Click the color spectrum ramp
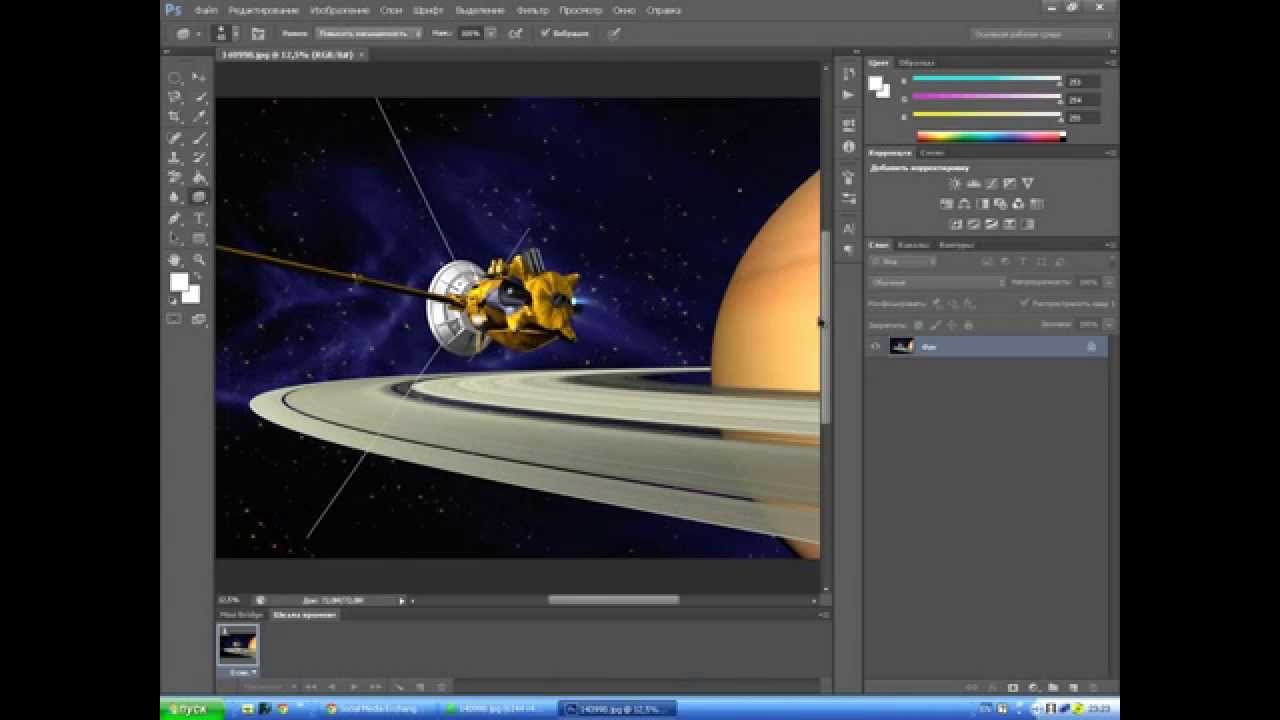1280x720 pixels. coord(991,136)
